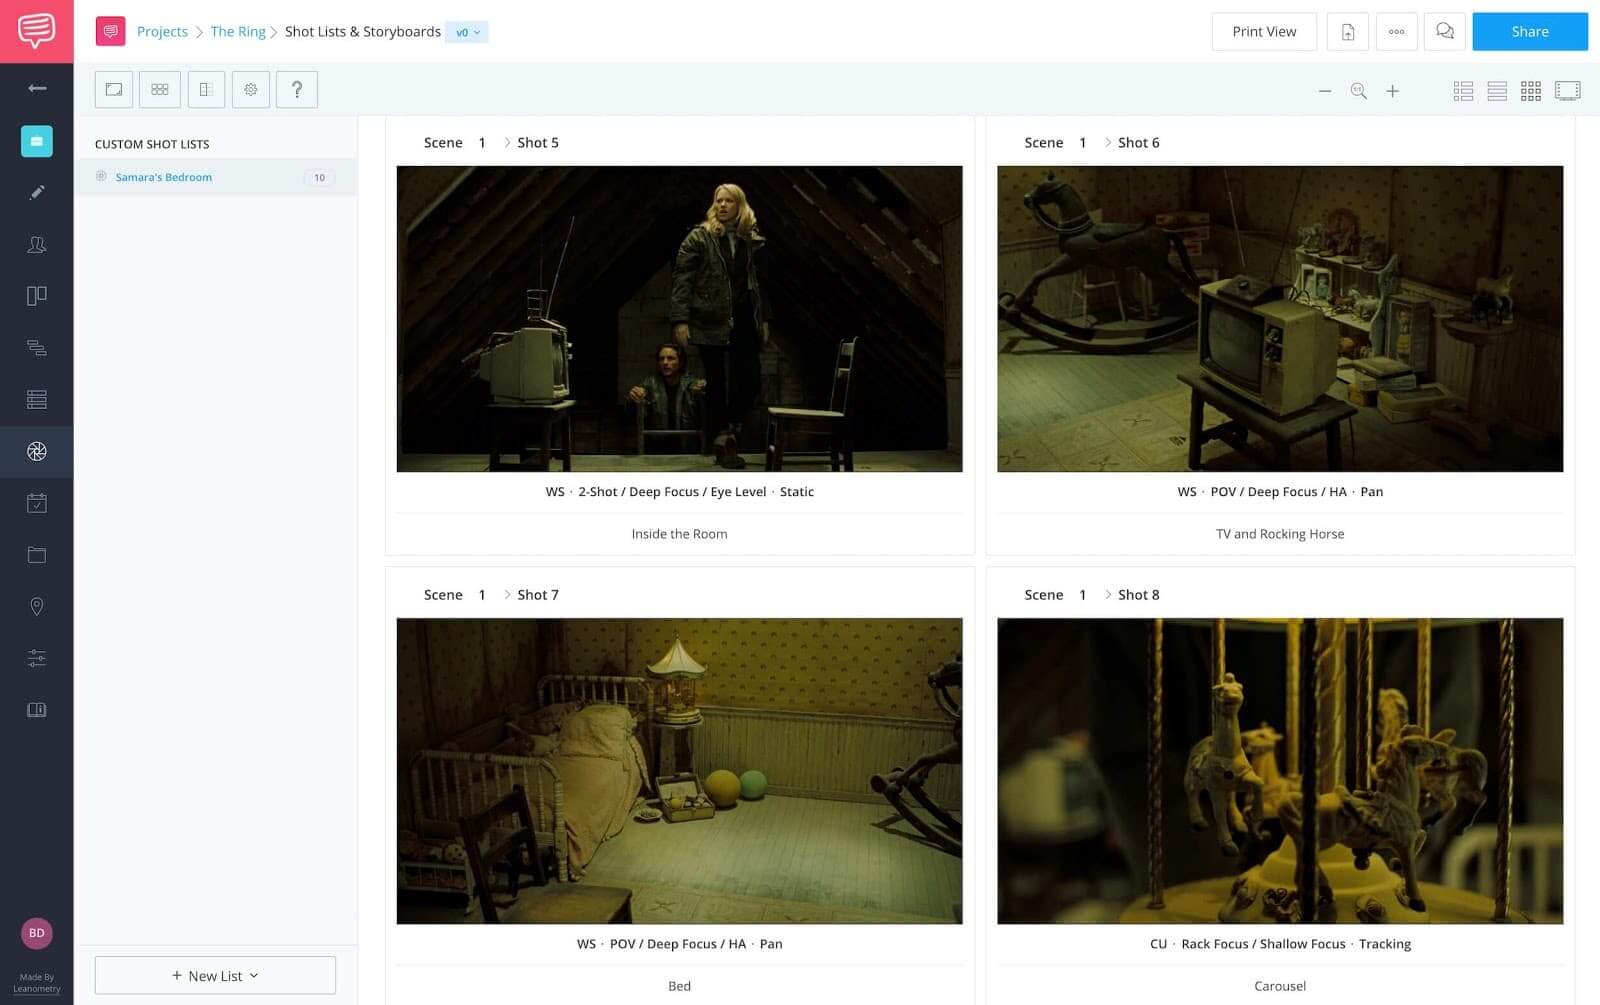Open the New List dropdown
The height and width of the screenshot is (1005, 1600).
(214, 975)
